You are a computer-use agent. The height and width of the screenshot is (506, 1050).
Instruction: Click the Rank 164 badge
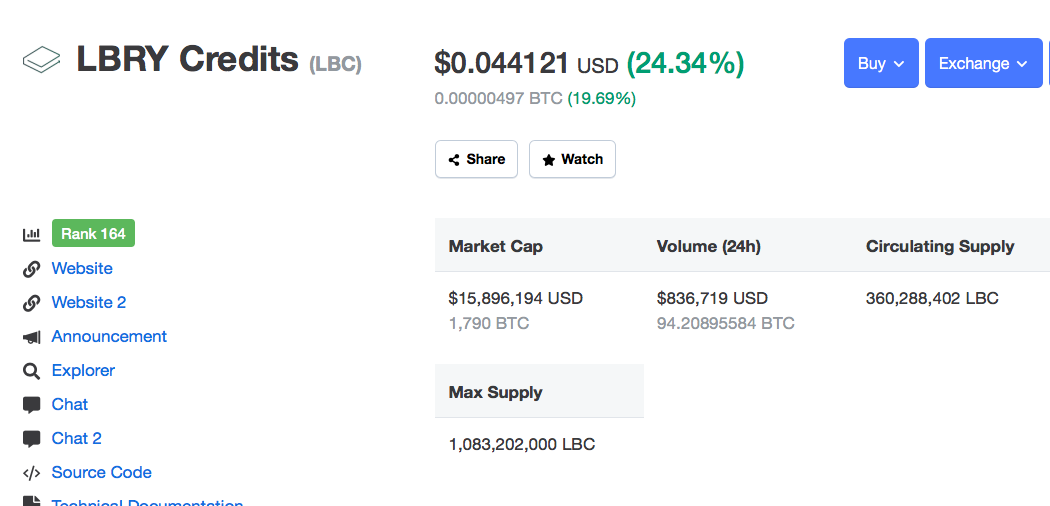(x=93, y=234)
